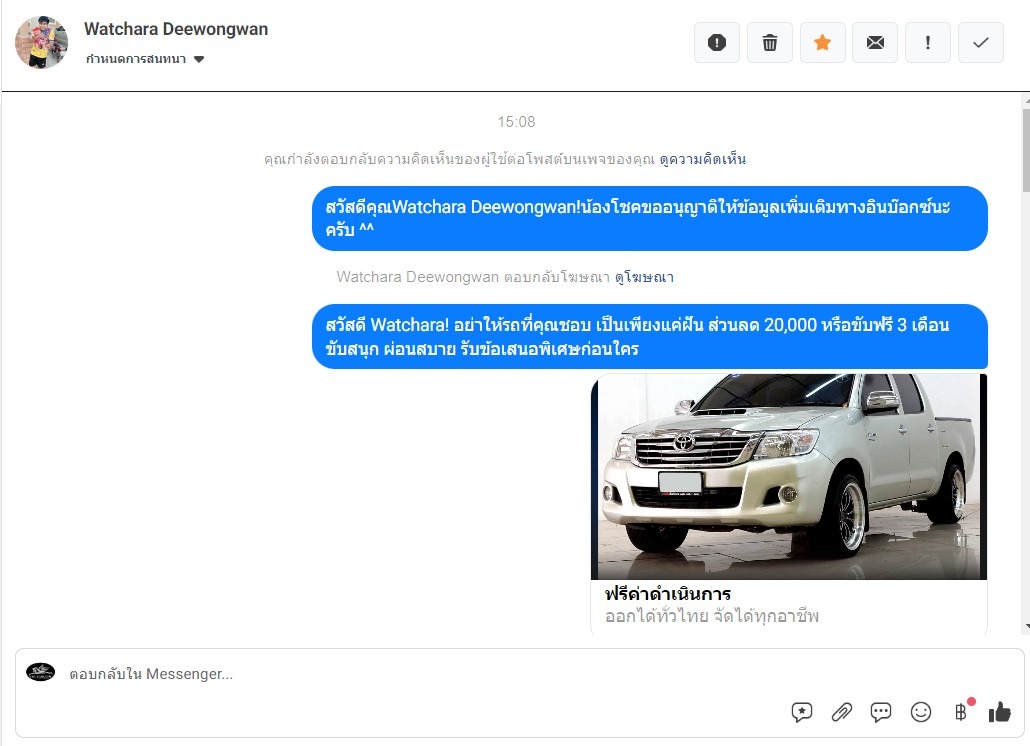
Task: Open the starred speech bubble icon
Action: (802, 712)
